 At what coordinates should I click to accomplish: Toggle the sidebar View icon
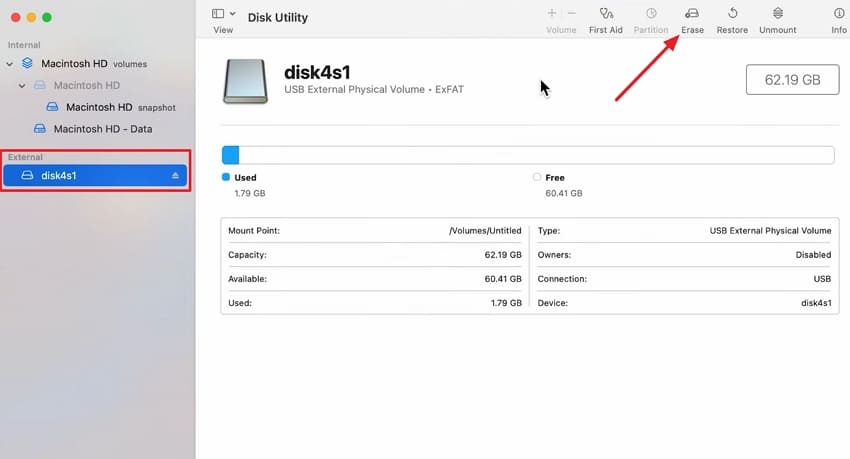(x=218, y=14)
